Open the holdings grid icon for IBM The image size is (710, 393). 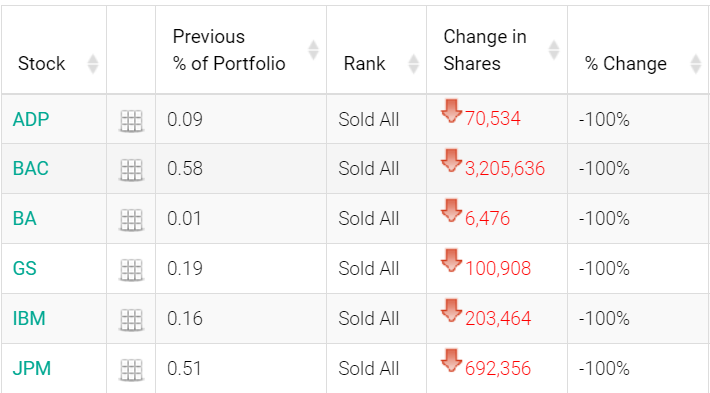tap(131, 320)
